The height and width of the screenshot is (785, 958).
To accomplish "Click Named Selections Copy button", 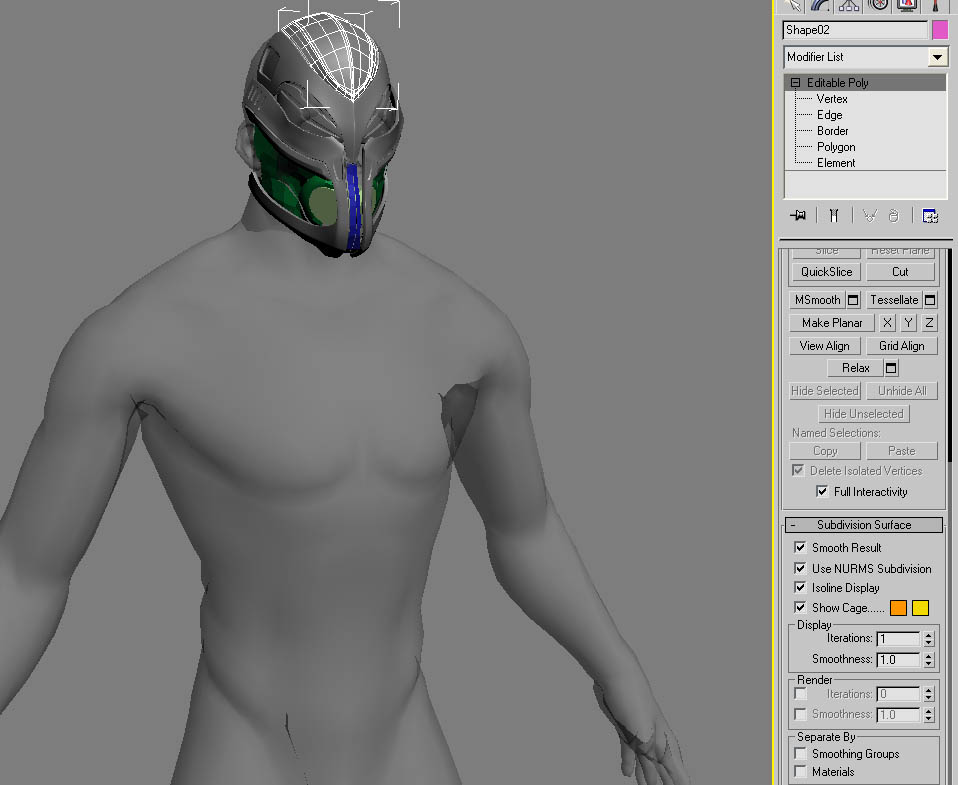I will [825, 451].
